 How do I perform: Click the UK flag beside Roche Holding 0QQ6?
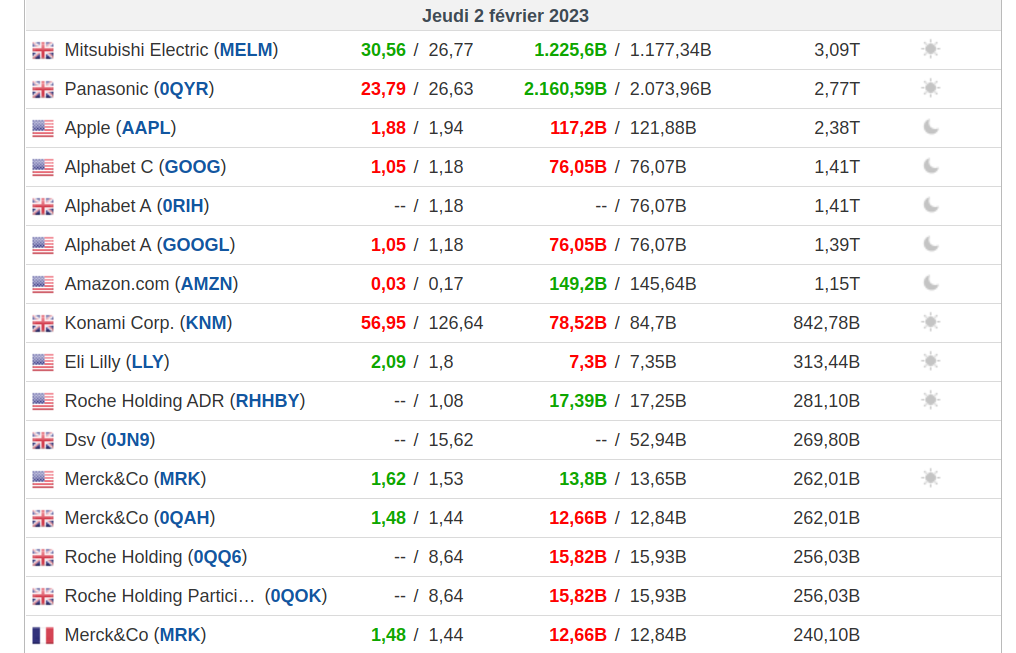tap(43, 557)
